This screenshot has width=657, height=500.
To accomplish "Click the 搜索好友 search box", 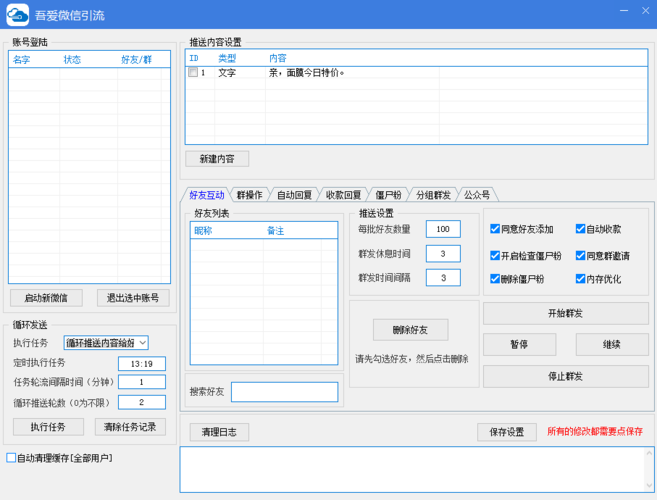I will [x=285, y=392].
